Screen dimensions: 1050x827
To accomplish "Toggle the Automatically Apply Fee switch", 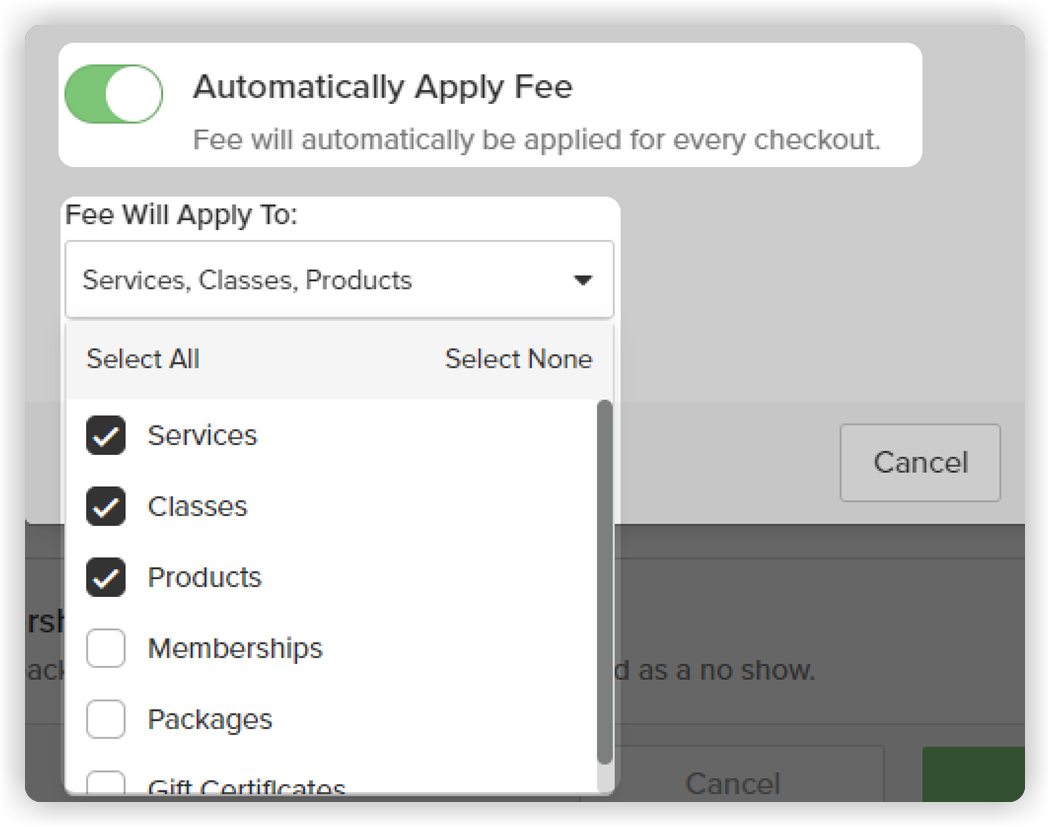I will (113, 94).
